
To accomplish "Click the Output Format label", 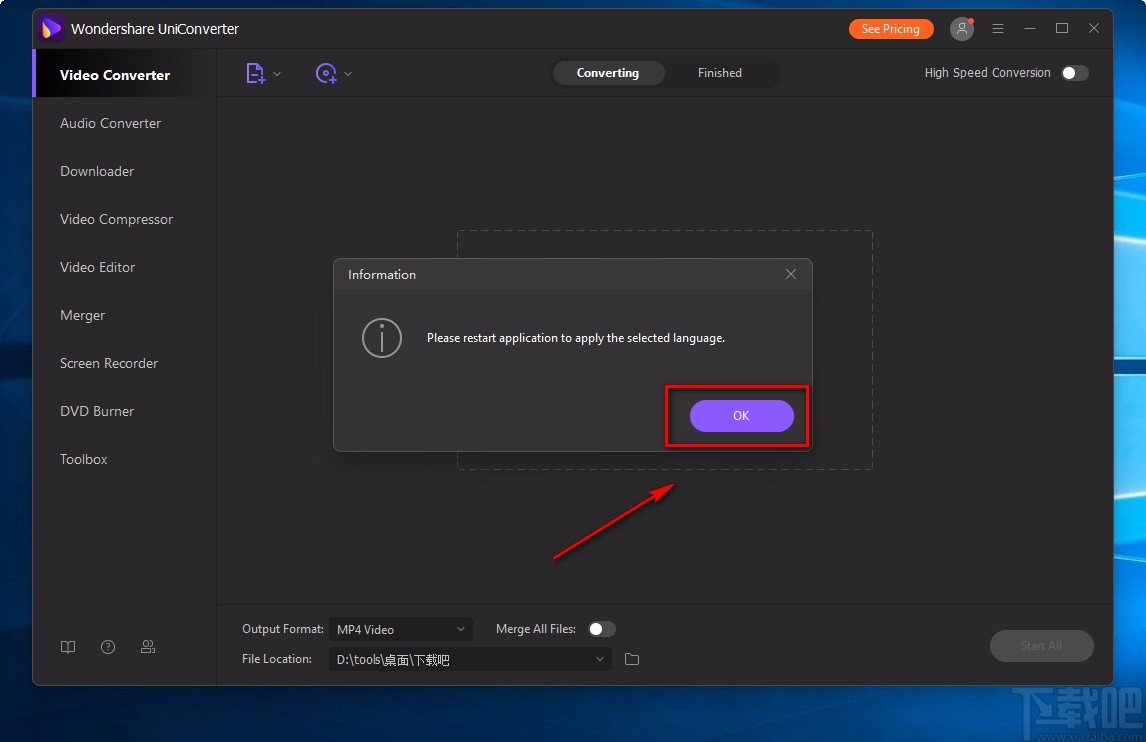I will pyautogui.click(x=283, y=629).
